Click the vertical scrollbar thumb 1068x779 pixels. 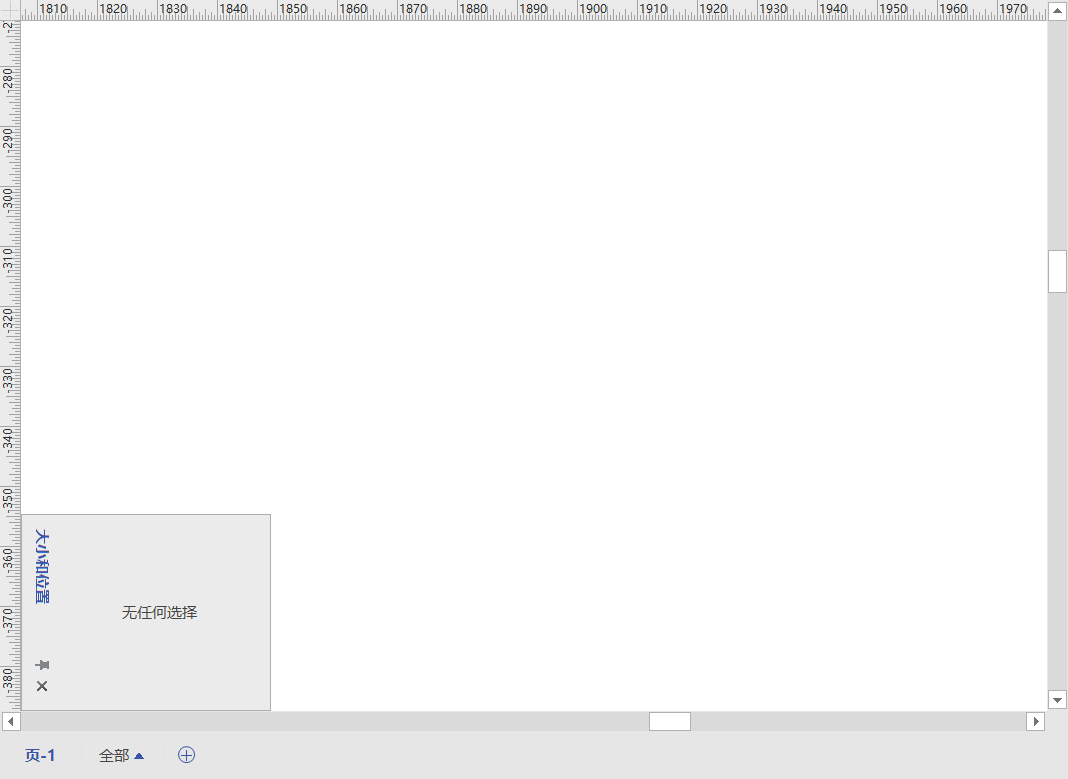click(1057, 271)
